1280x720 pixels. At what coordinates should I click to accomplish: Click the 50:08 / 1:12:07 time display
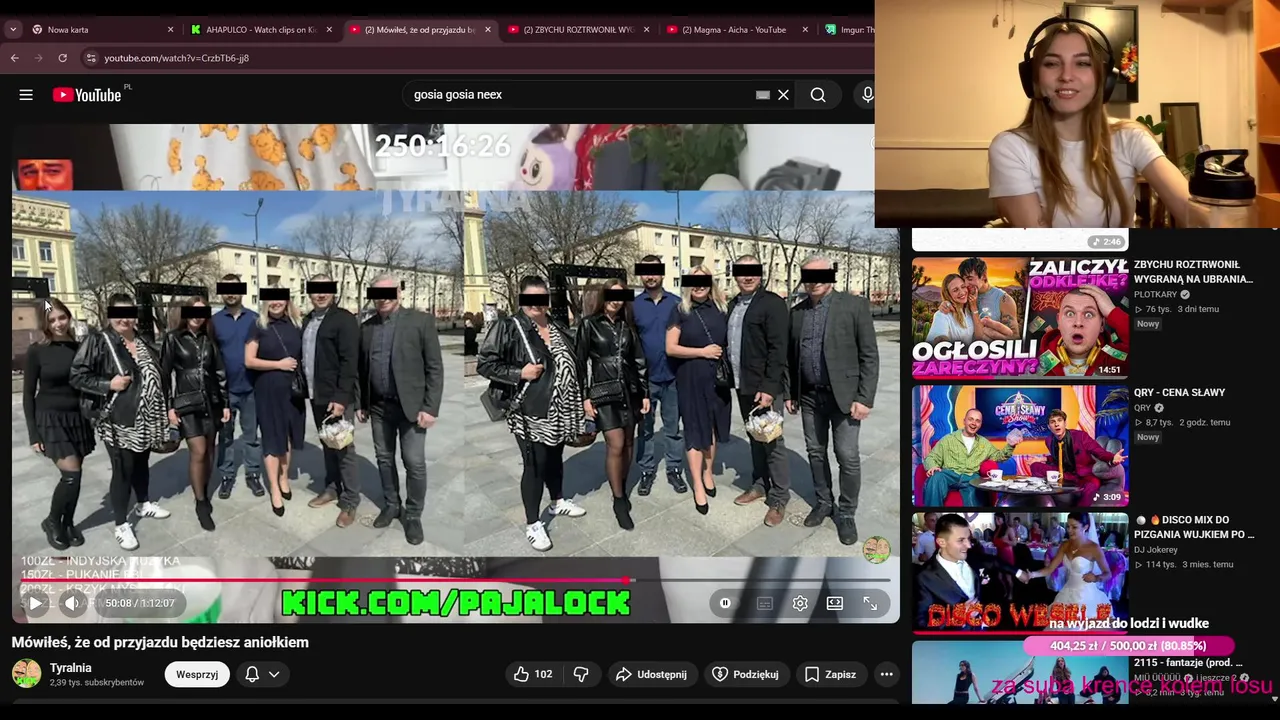[140, 603]
